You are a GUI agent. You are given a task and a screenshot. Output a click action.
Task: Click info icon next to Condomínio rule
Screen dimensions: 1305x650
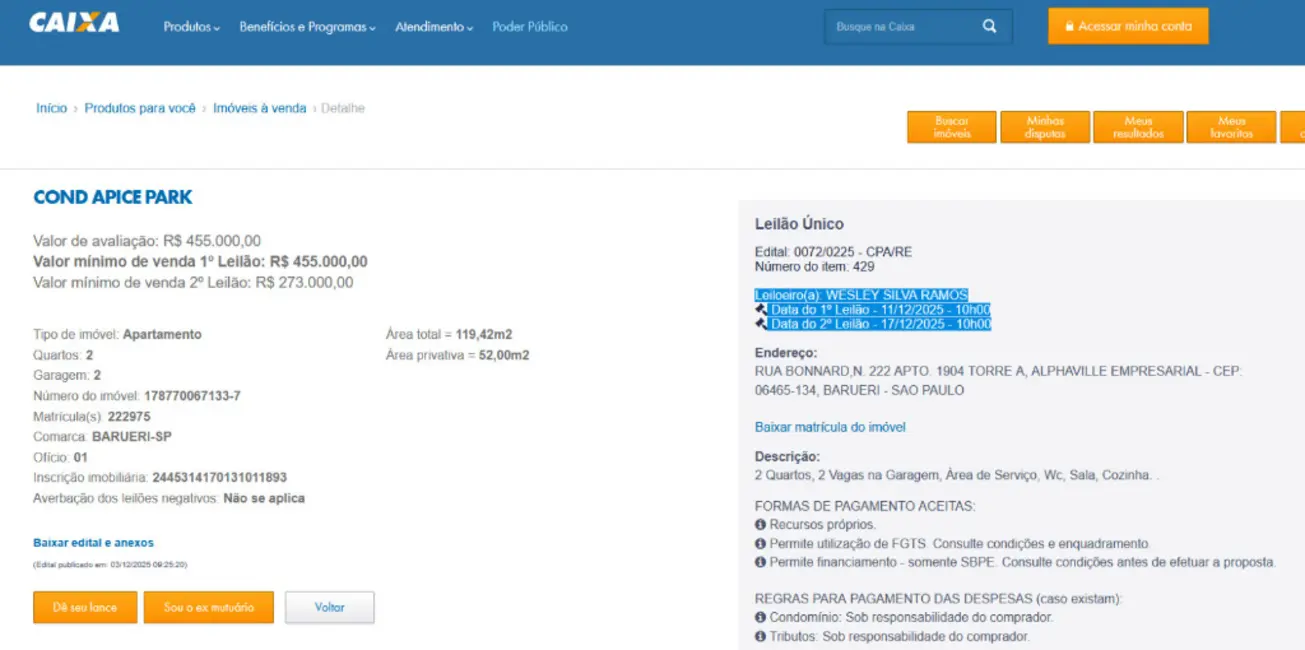[760, 618]
